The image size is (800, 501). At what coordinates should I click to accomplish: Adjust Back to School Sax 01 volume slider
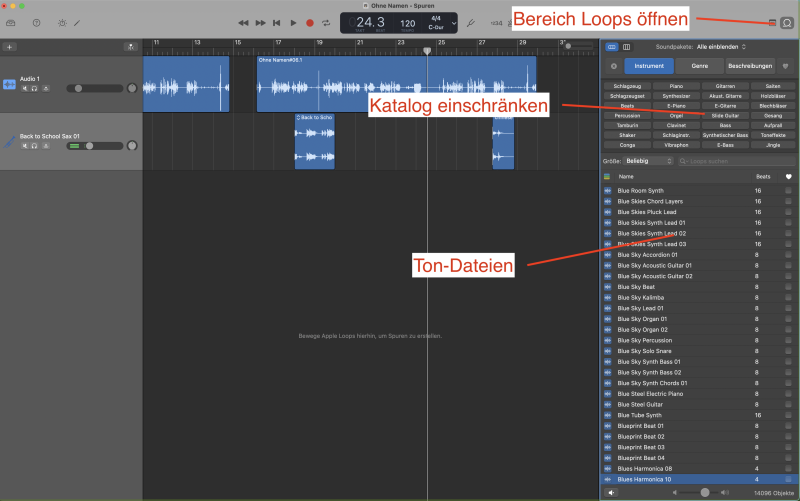coord(95,146)
